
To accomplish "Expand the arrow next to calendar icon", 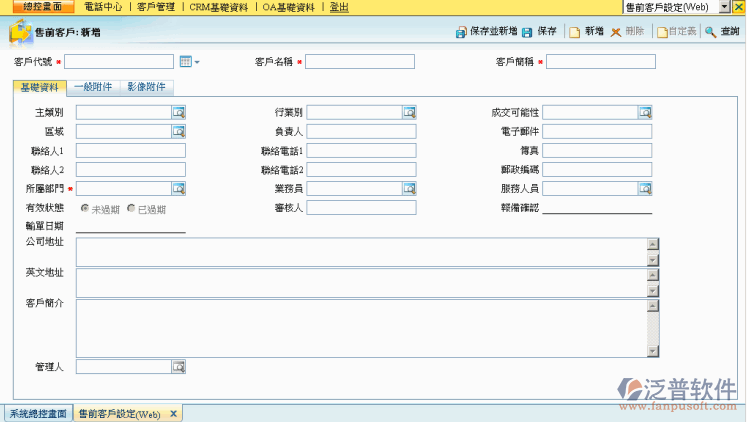I will pos(197,63).
